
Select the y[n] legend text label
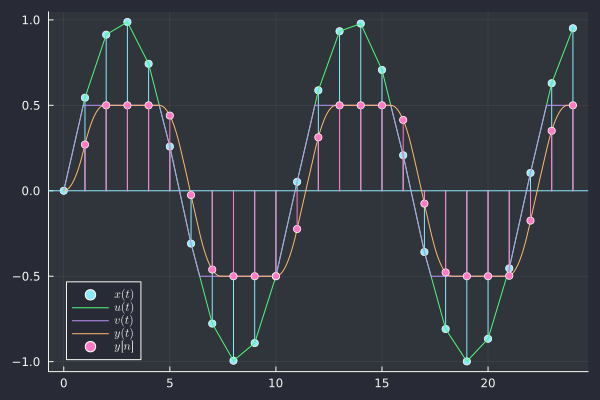124,346
